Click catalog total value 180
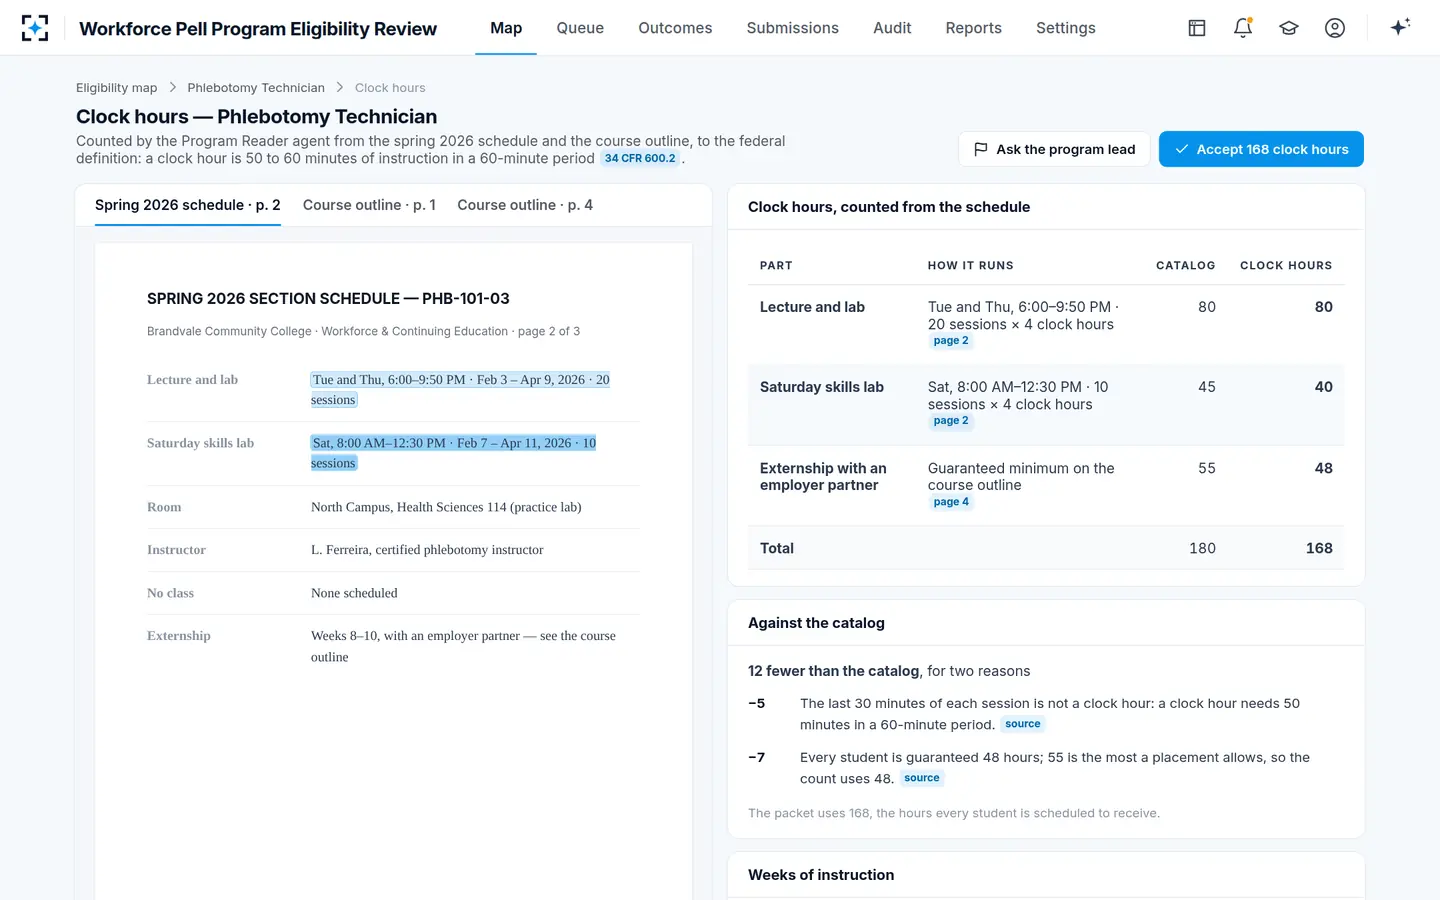The image size is (1440, 900). pos(1202,548)
